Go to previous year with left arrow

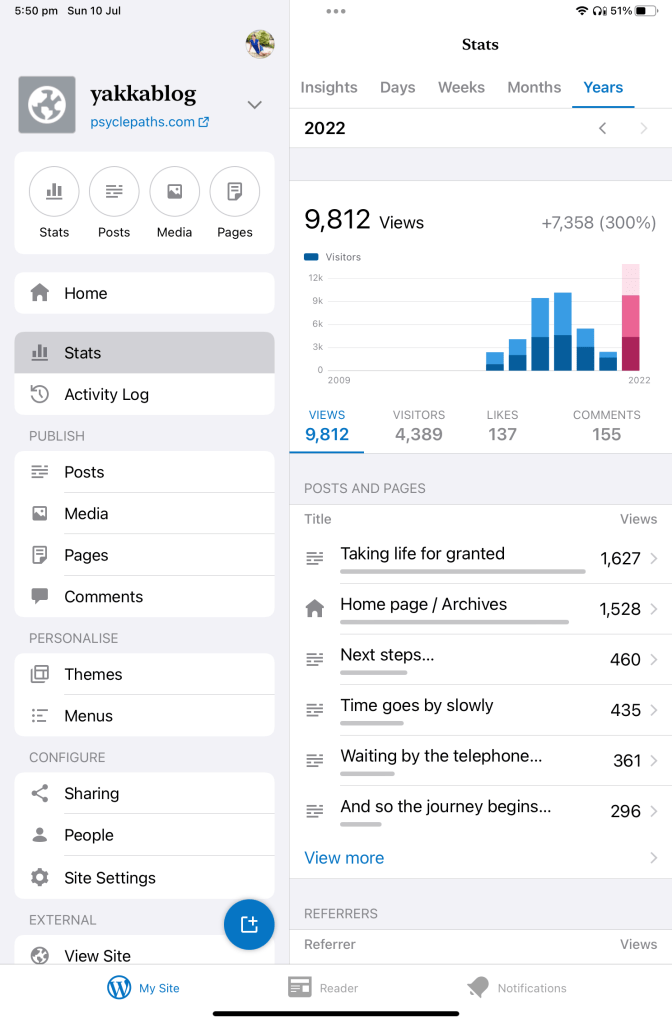point(602,128)
